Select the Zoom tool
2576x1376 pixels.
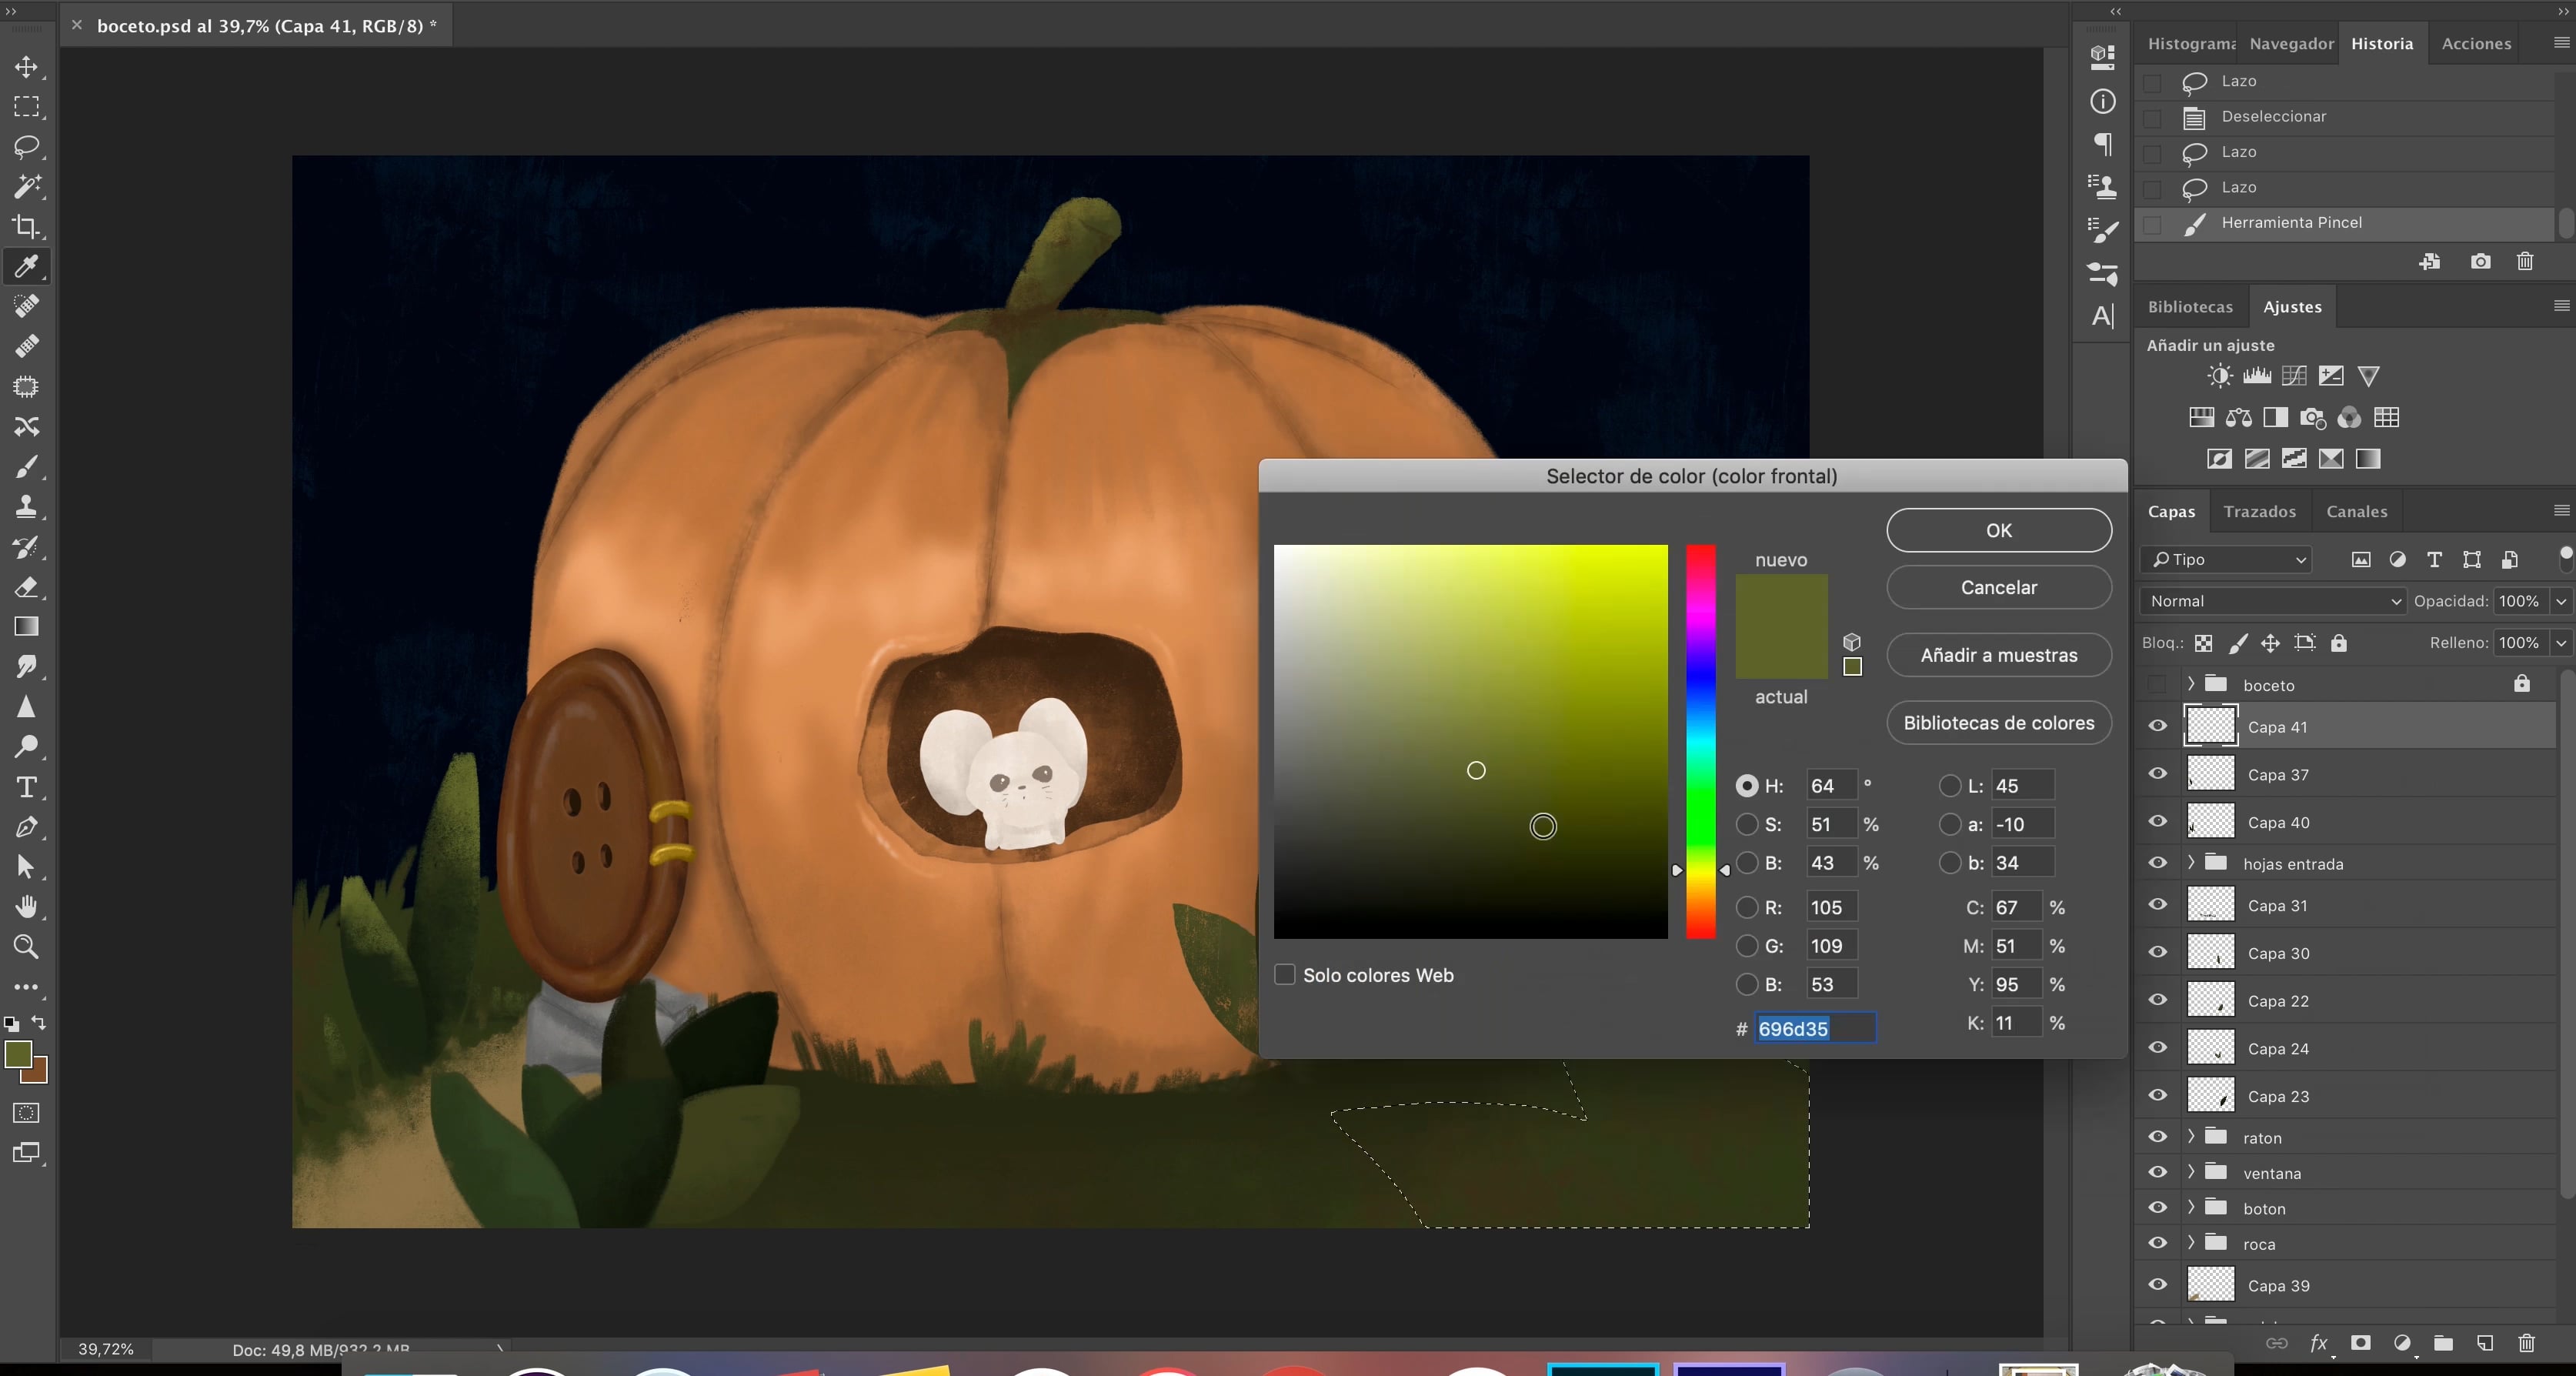coord(26,947)
